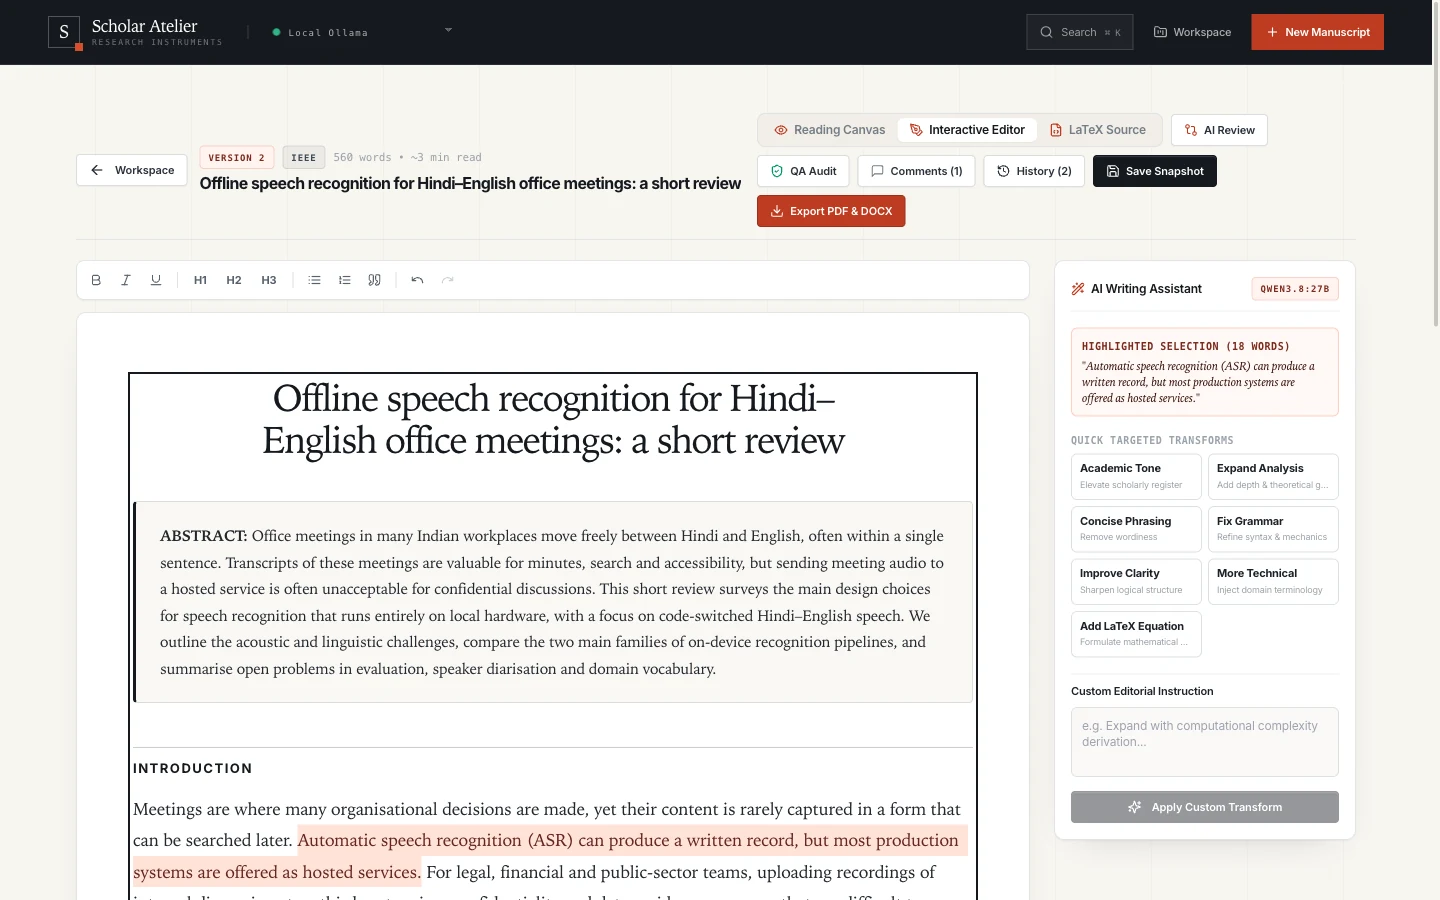The height and width of the screenshot is (900, 1440).
Task: Switch to Interactive Editor tab
Action: tap(967, 130)
